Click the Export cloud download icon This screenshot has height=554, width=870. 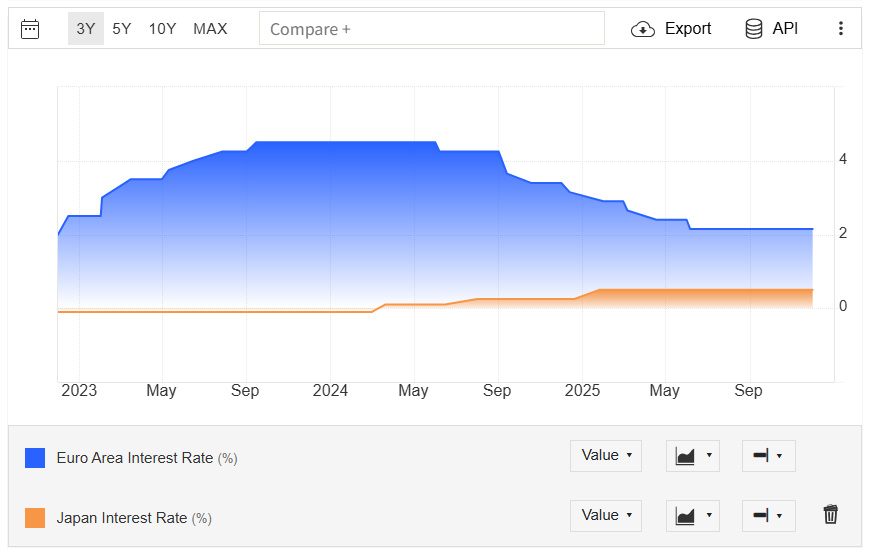pos(643,29)
